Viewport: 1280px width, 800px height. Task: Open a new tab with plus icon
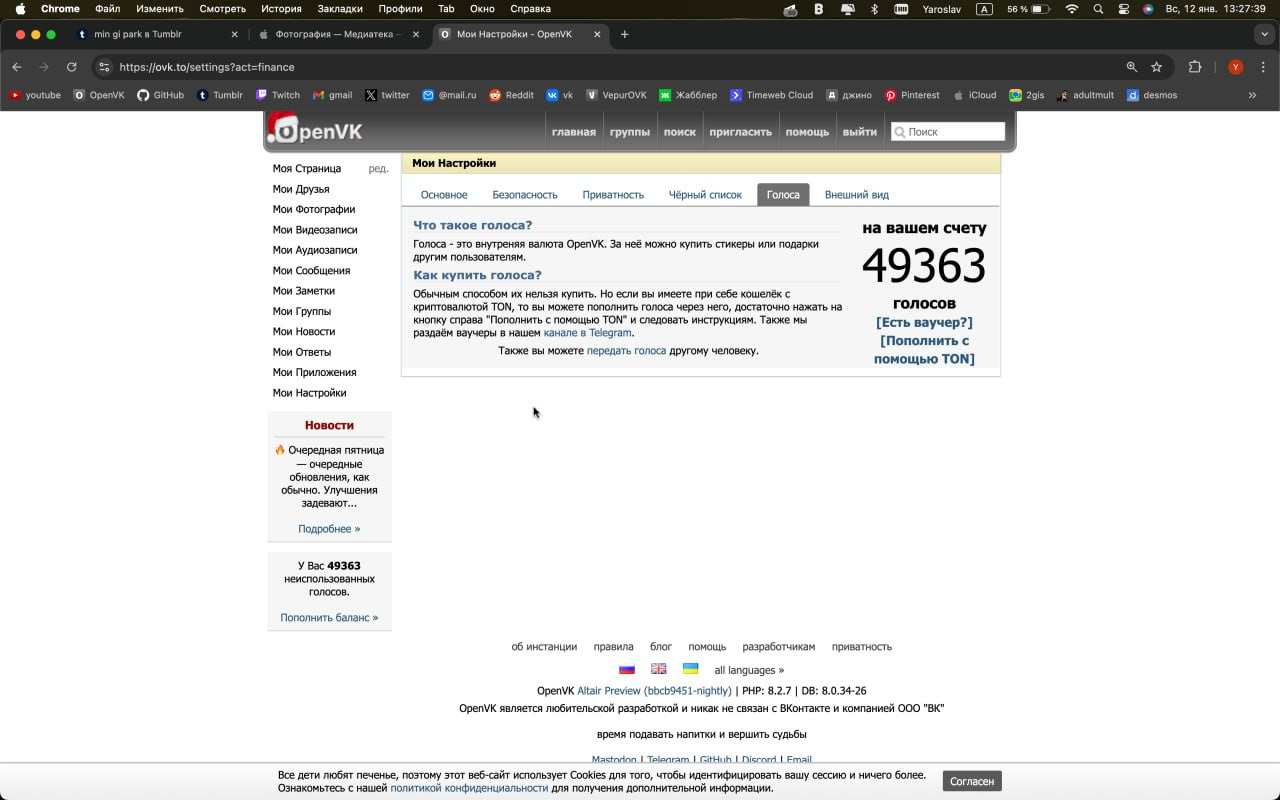click(x=625, y=34)
